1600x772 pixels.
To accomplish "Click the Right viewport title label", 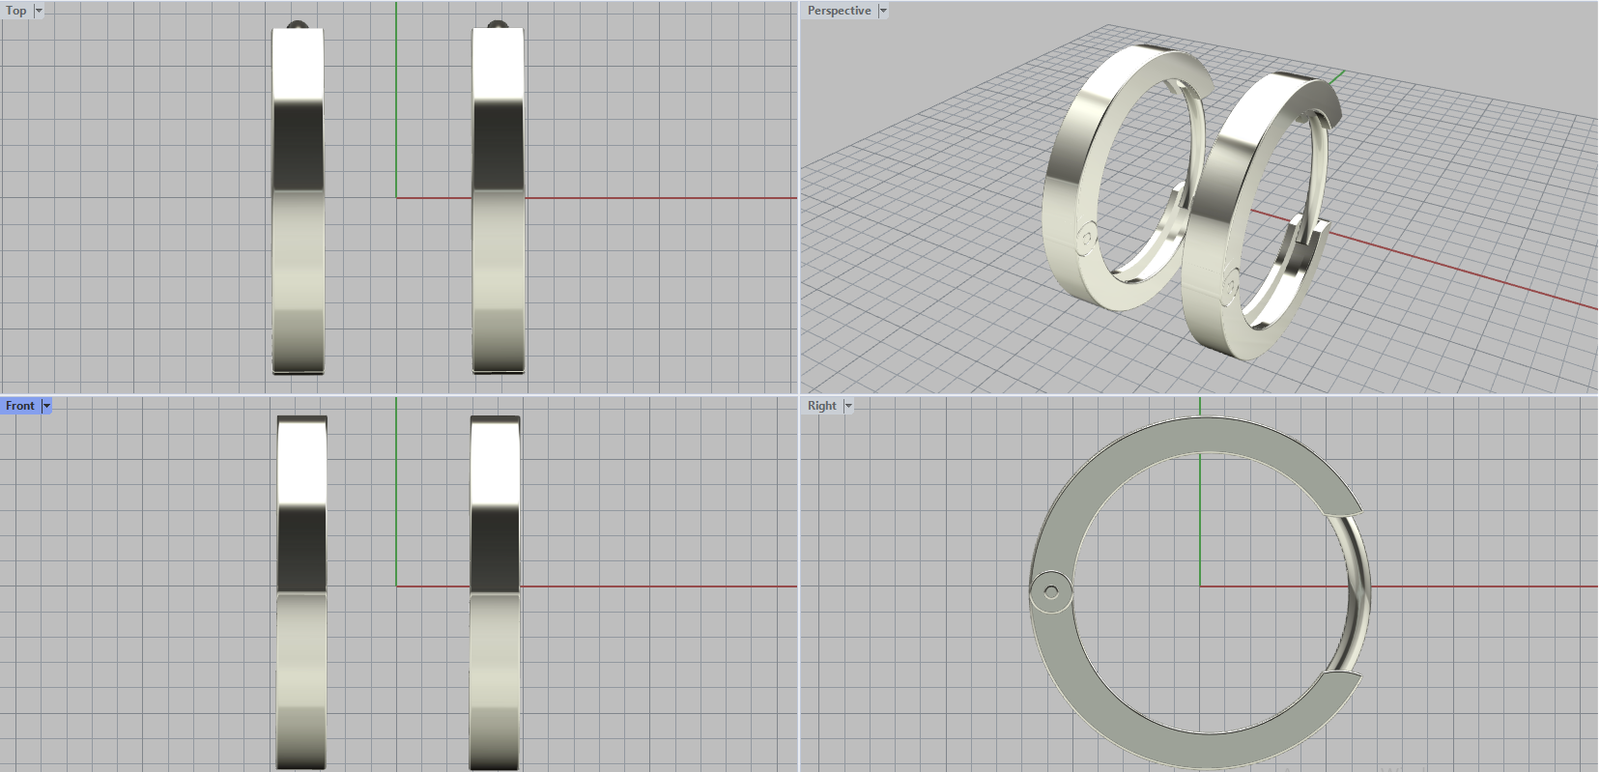I will (x=821, y=406).
